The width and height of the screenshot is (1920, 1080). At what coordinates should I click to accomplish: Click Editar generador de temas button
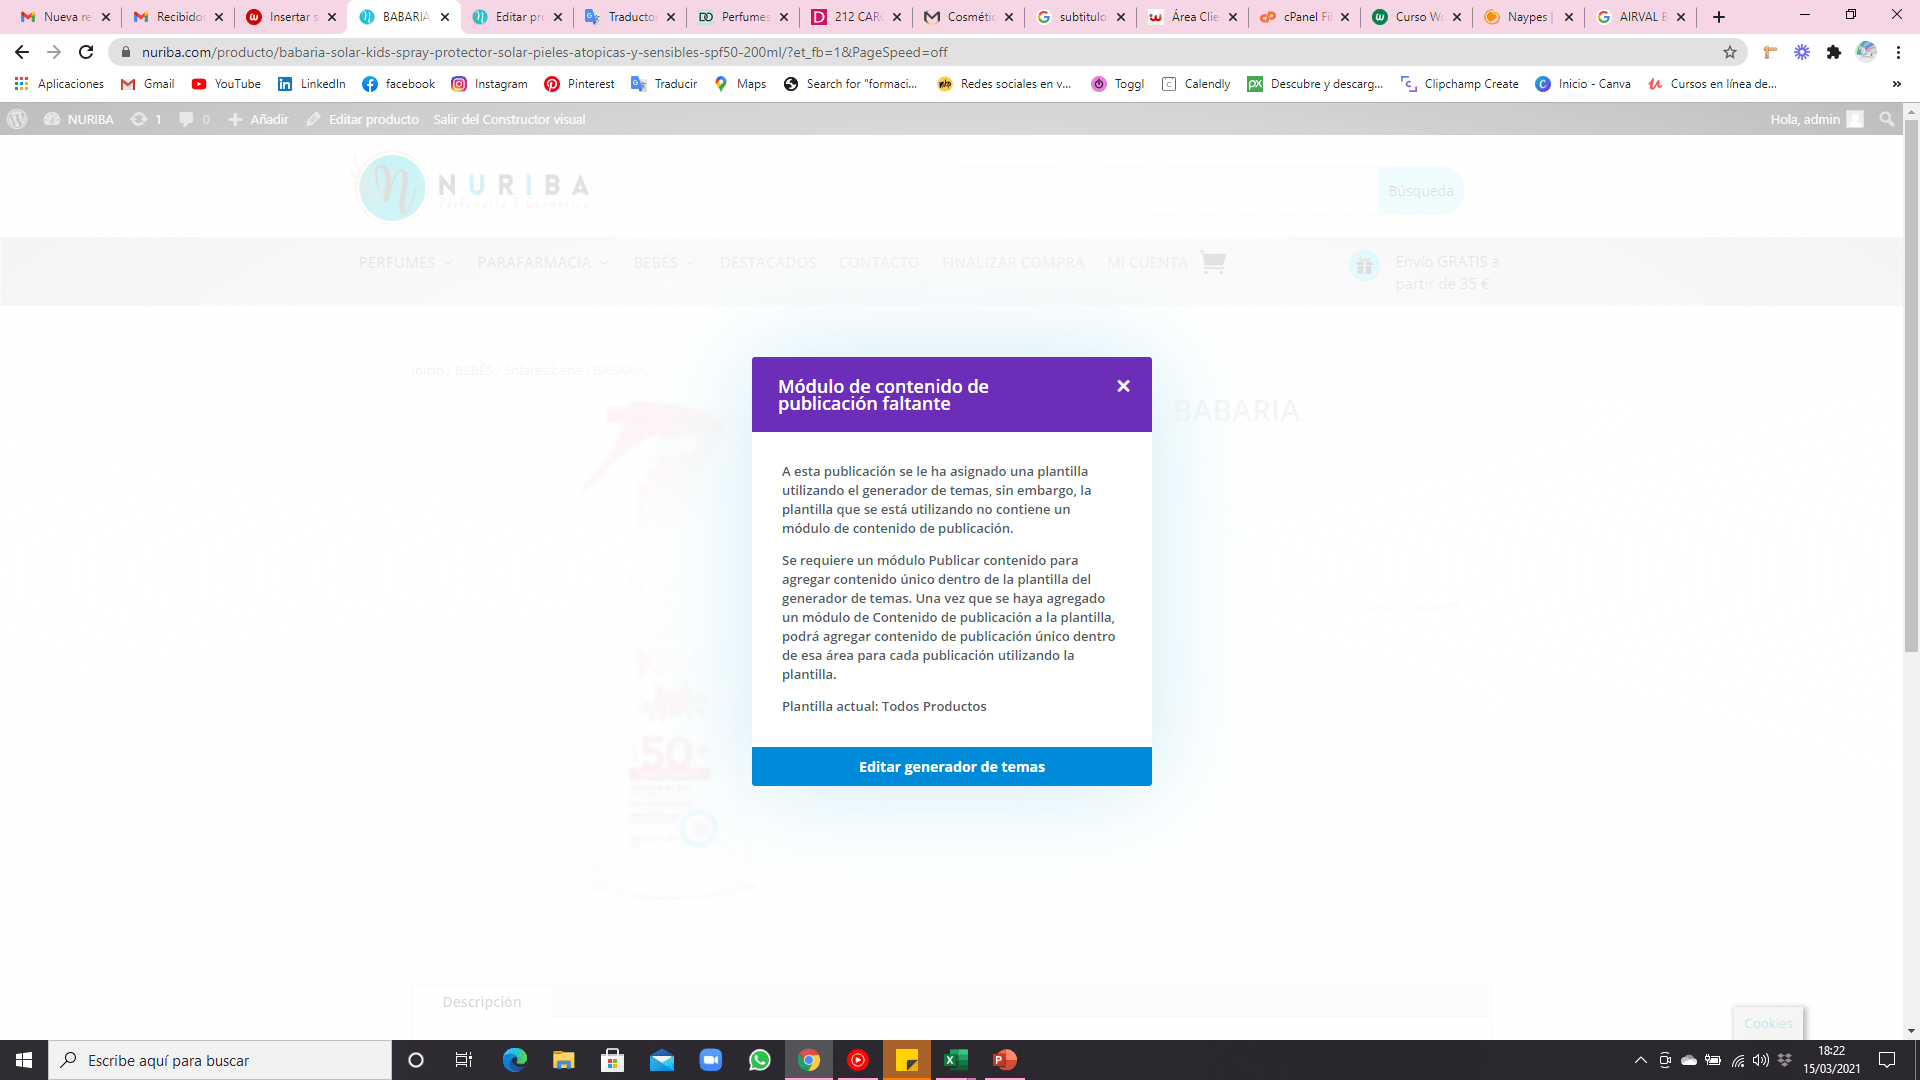(952, 767)
